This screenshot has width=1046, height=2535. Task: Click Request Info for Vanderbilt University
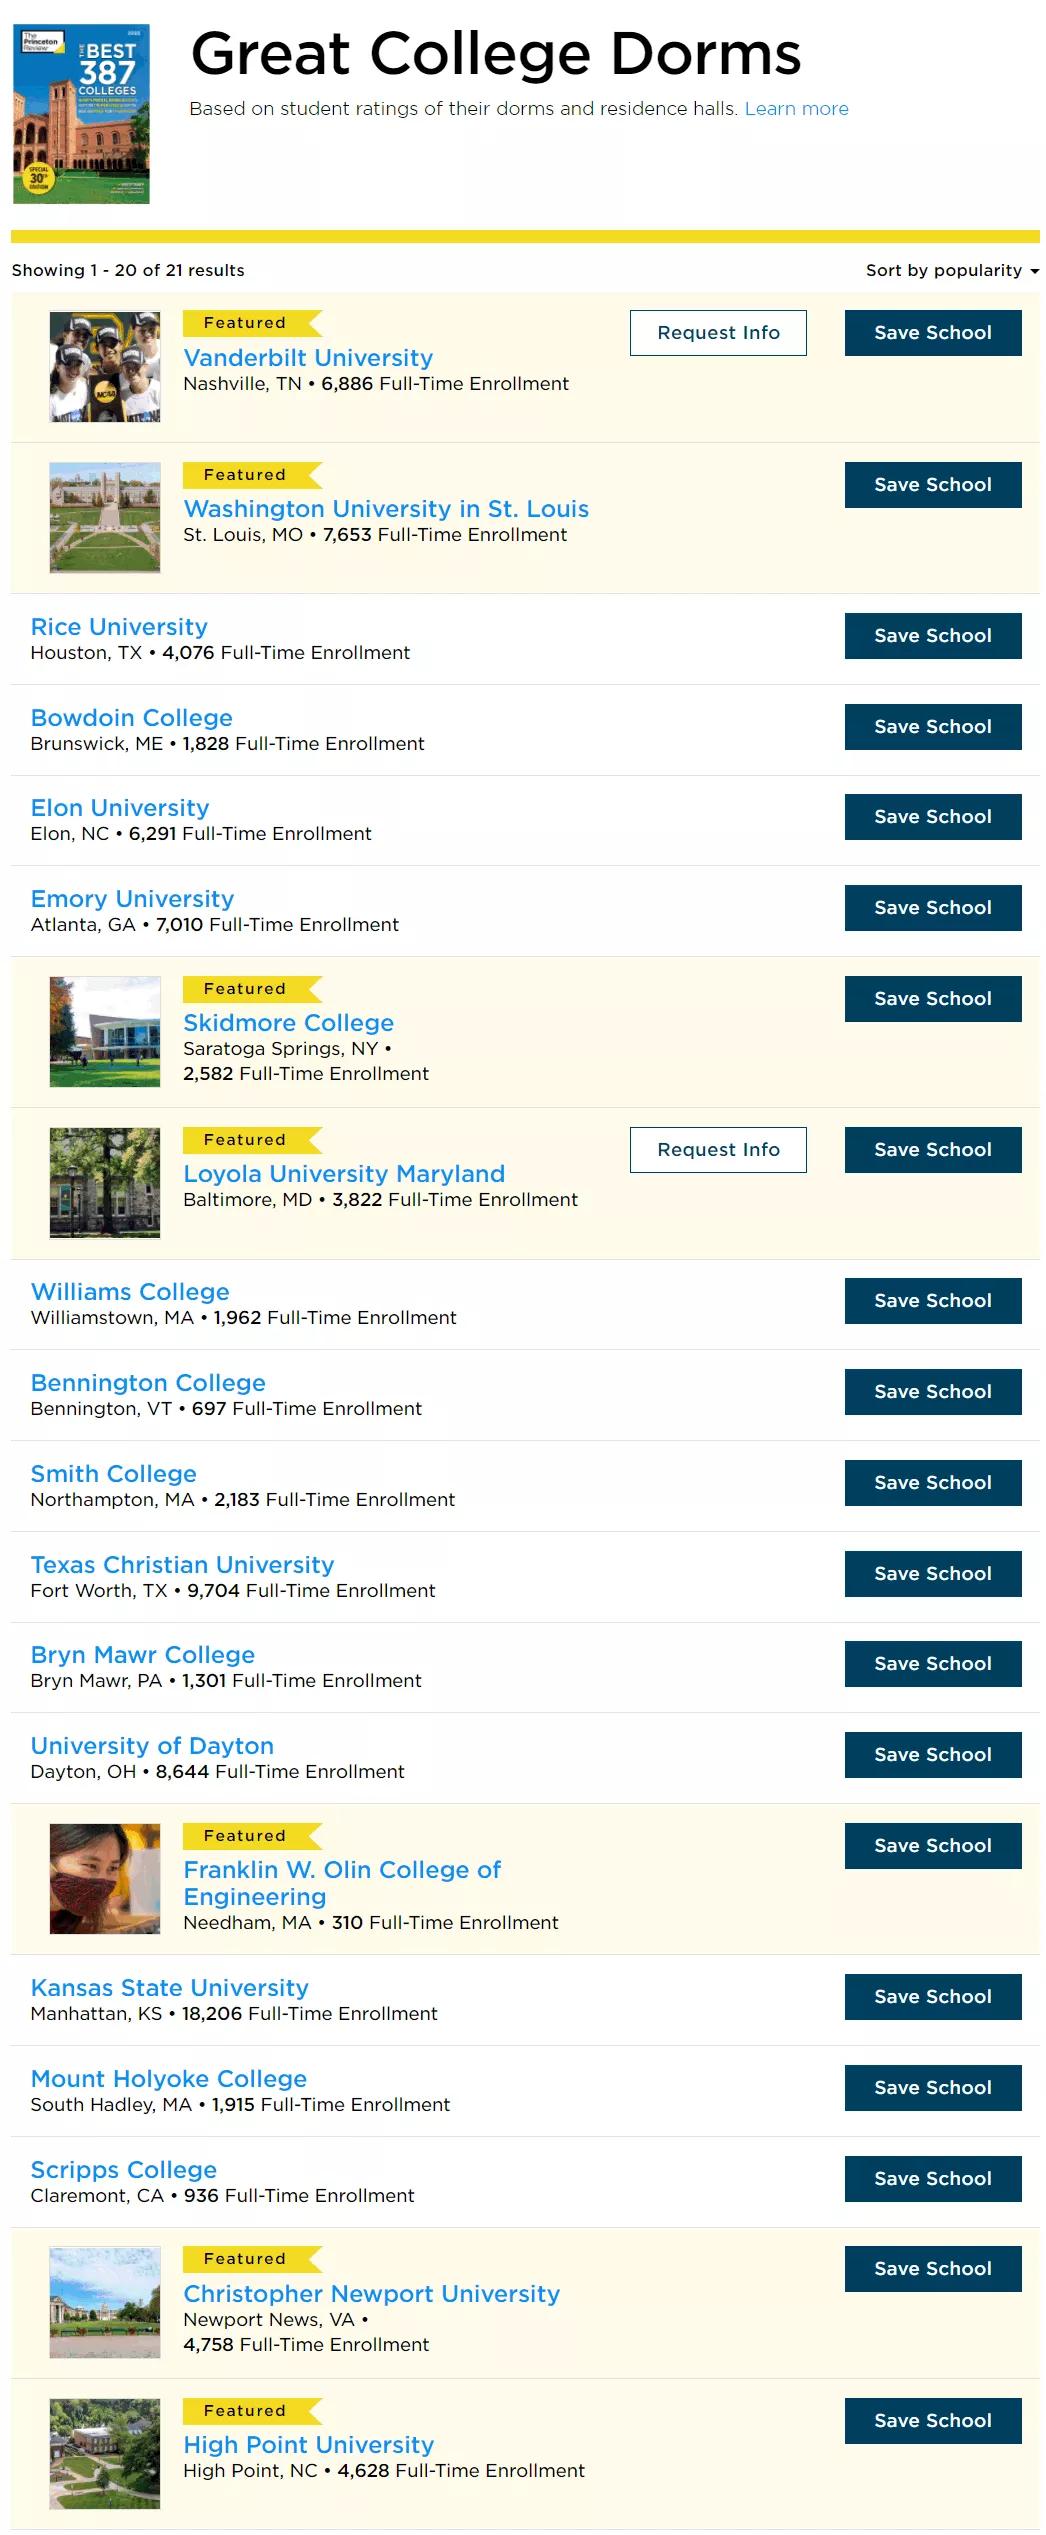717,333
